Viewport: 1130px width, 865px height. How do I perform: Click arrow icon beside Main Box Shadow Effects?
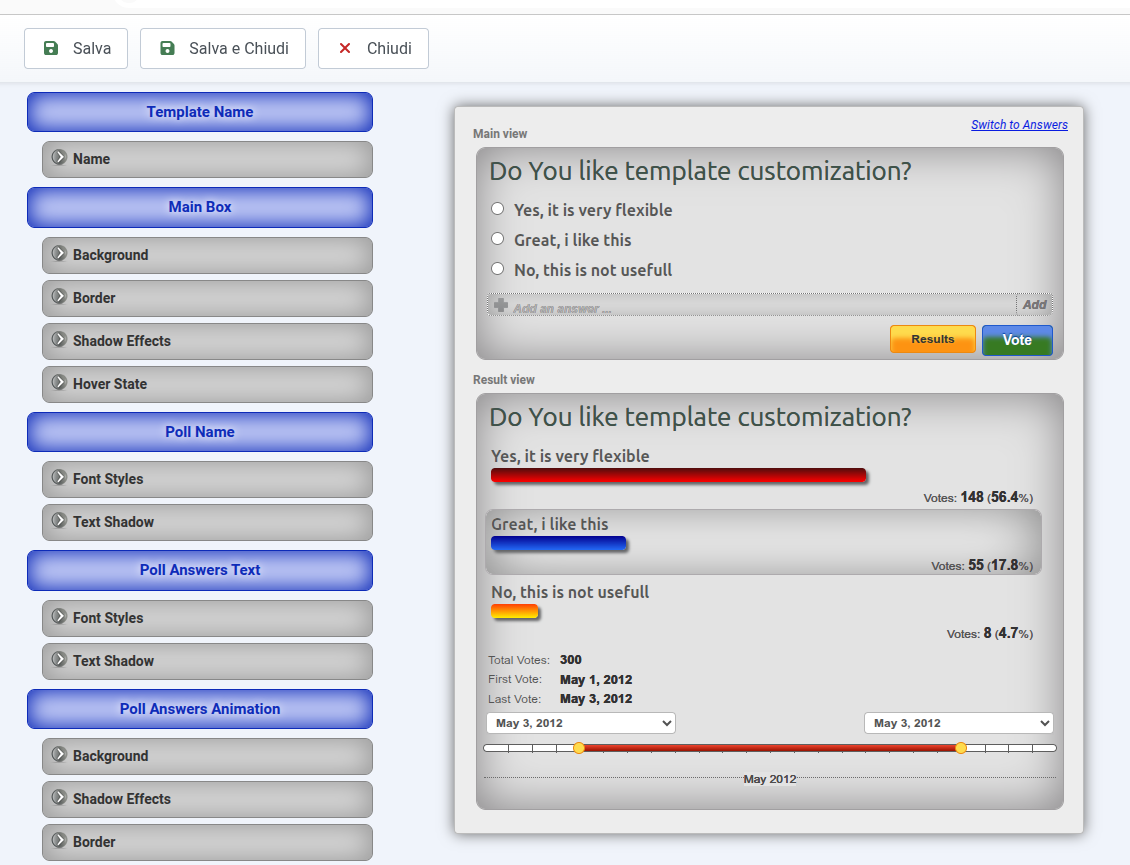pyautogui.click(x=59, y=340)
